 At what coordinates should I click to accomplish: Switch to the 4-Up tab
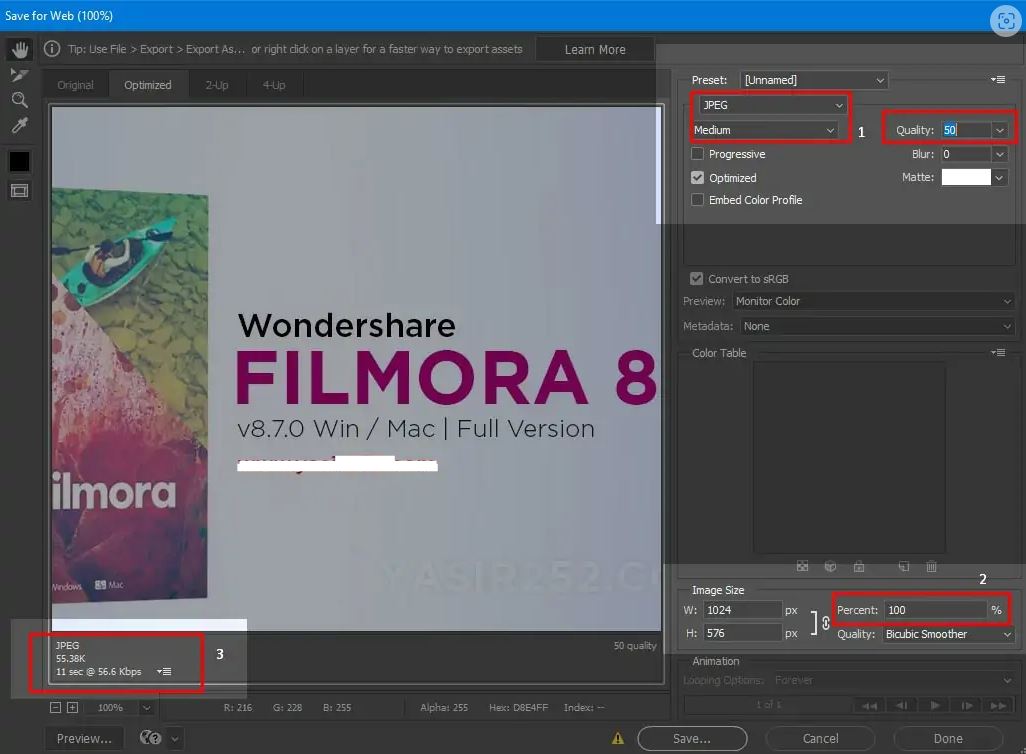[274, 85]
